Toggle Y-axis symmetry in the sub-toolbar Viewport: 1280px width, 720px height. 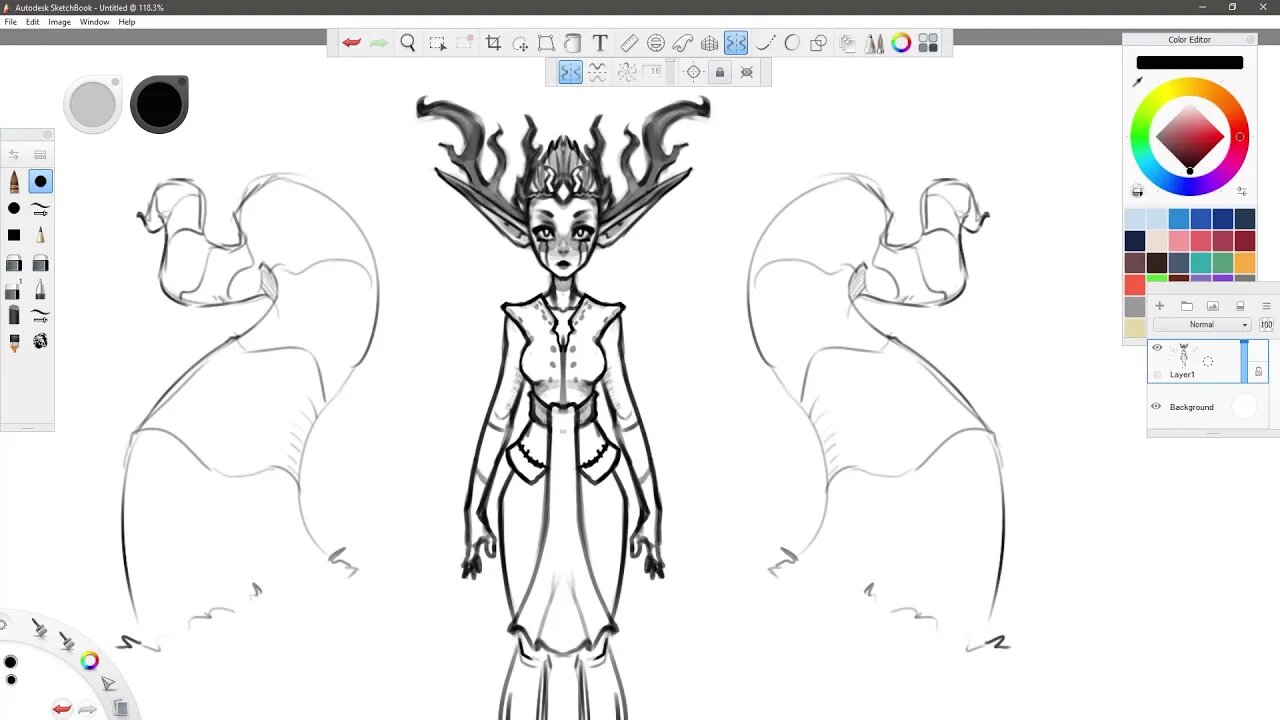pyautogui.click(x=570, y=72)
